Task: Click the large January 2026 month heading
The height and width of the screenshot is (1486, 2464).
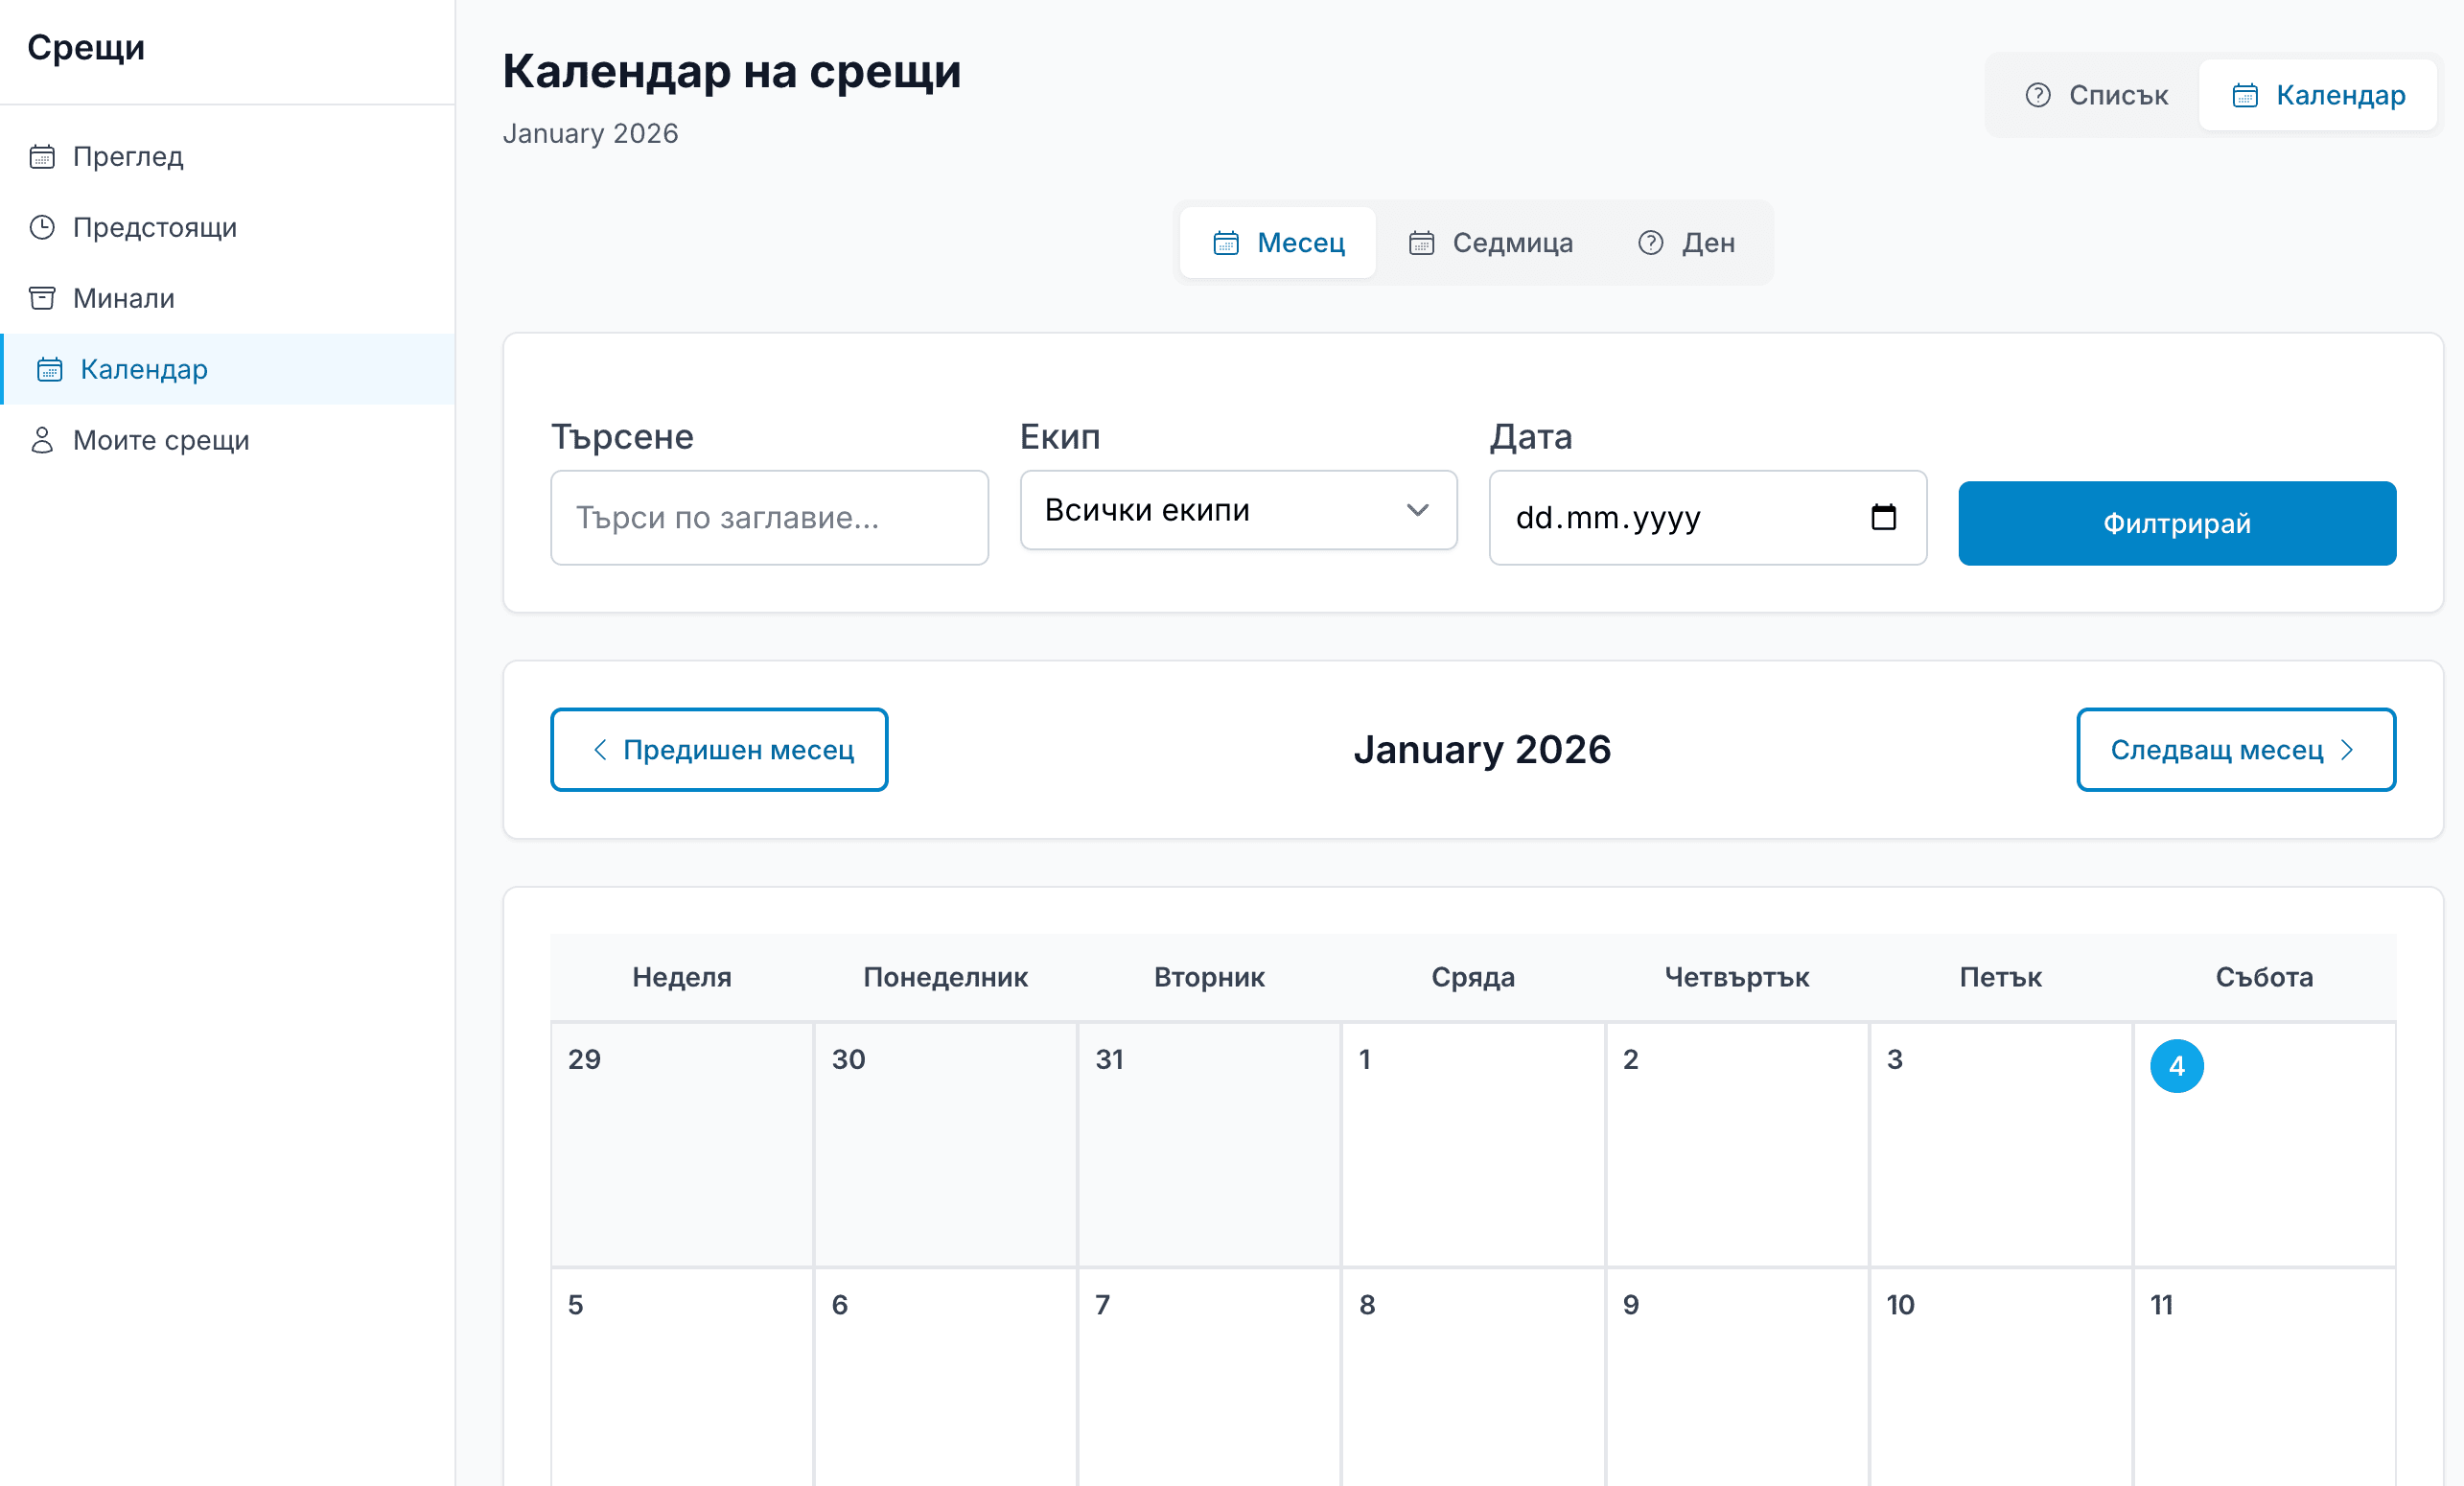Action: 1482,749
